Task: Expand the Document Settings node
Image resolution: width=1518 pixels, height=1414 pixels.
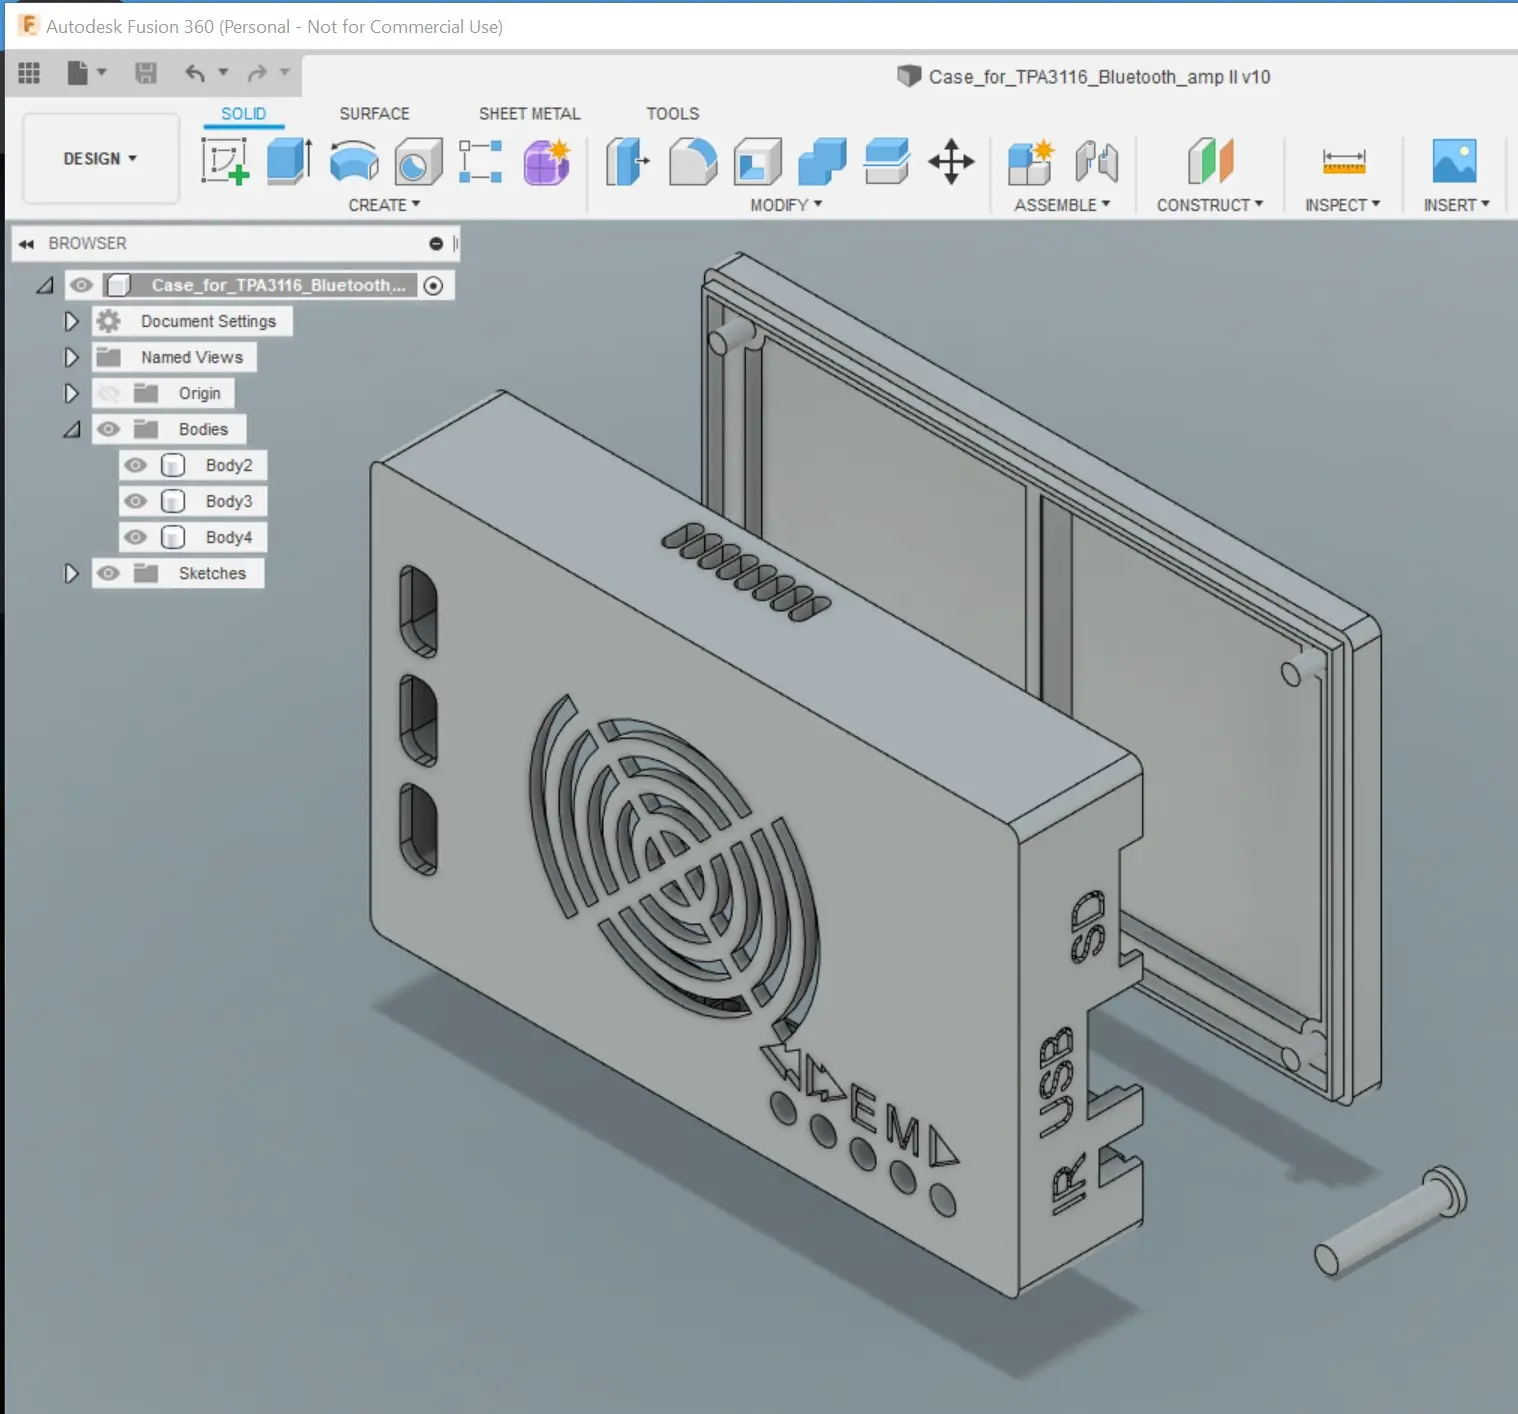Action: pos(71,321)
